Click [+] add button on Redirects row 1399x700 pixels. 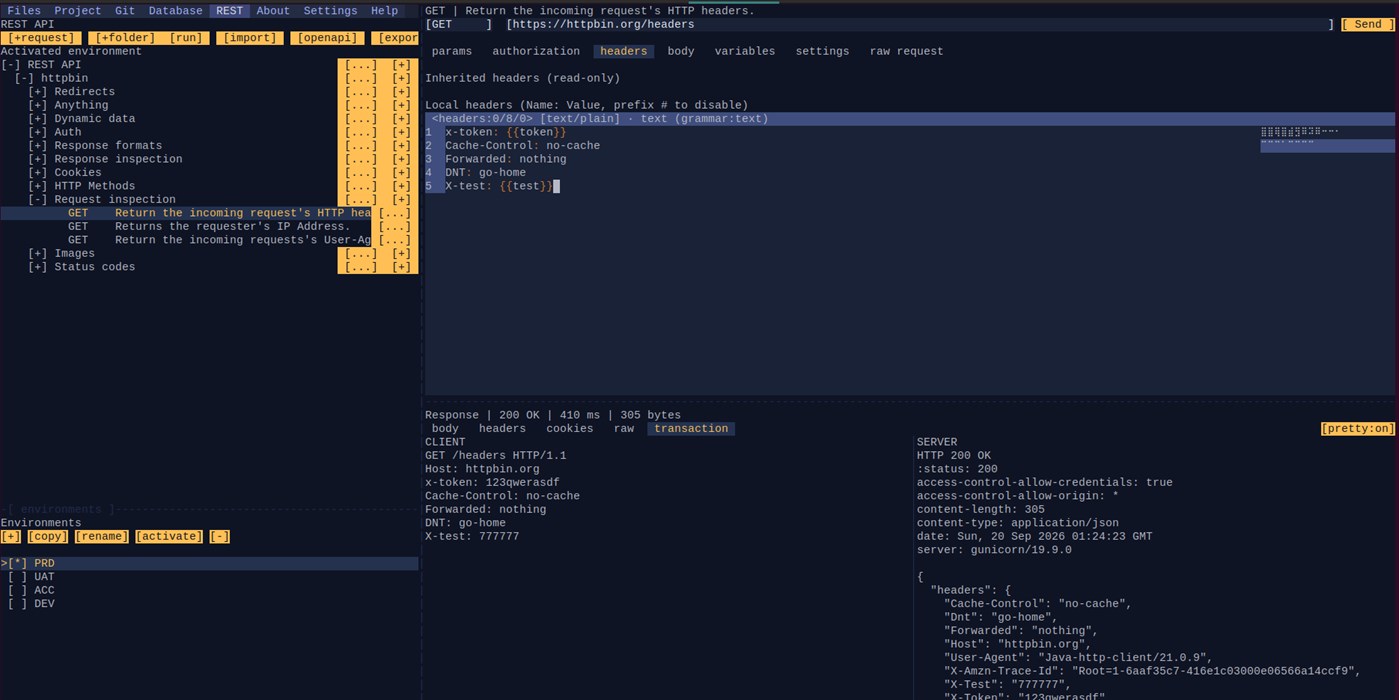pos(401,92)
